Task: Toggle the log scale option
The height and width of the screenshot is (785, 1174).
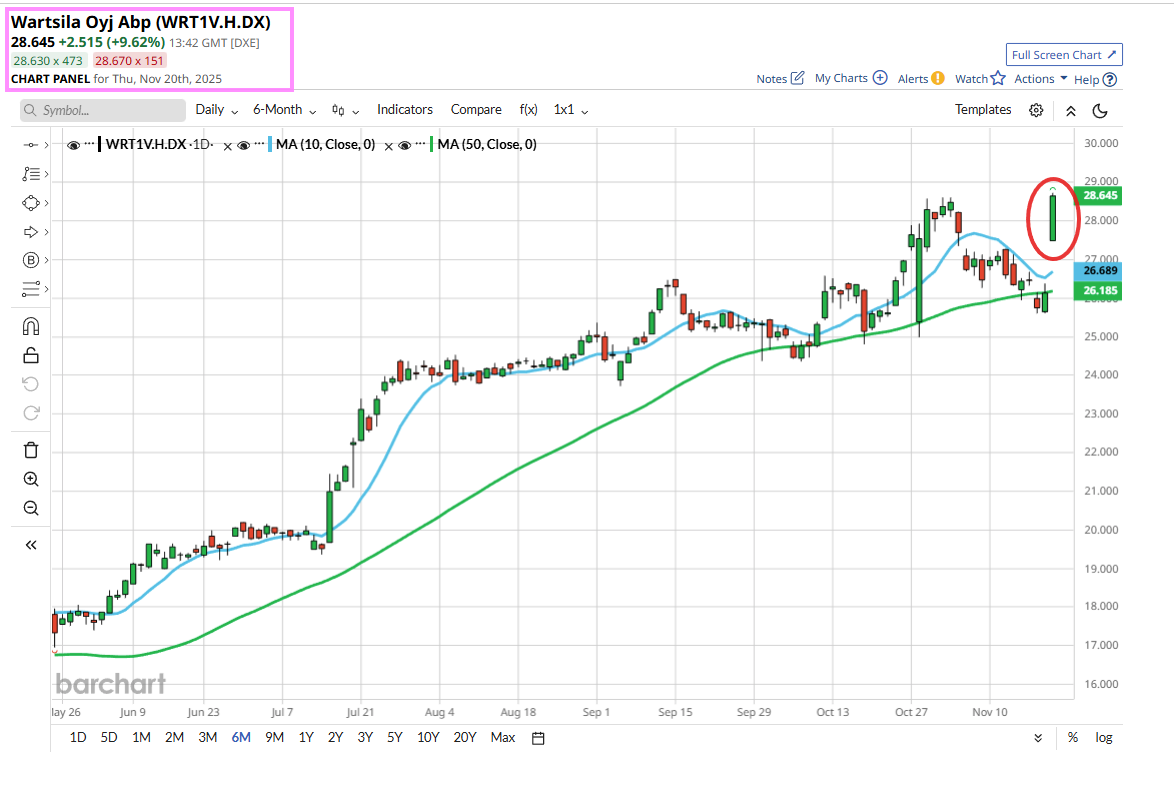Action: tap(1103, 738)
